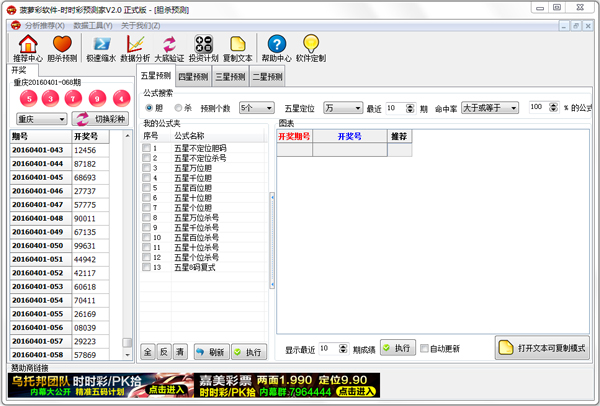Image resolution: width=600 pixels, height=406 pixels.
Task: Click the app logo in the menu bar
Action: tap(16, 26)
